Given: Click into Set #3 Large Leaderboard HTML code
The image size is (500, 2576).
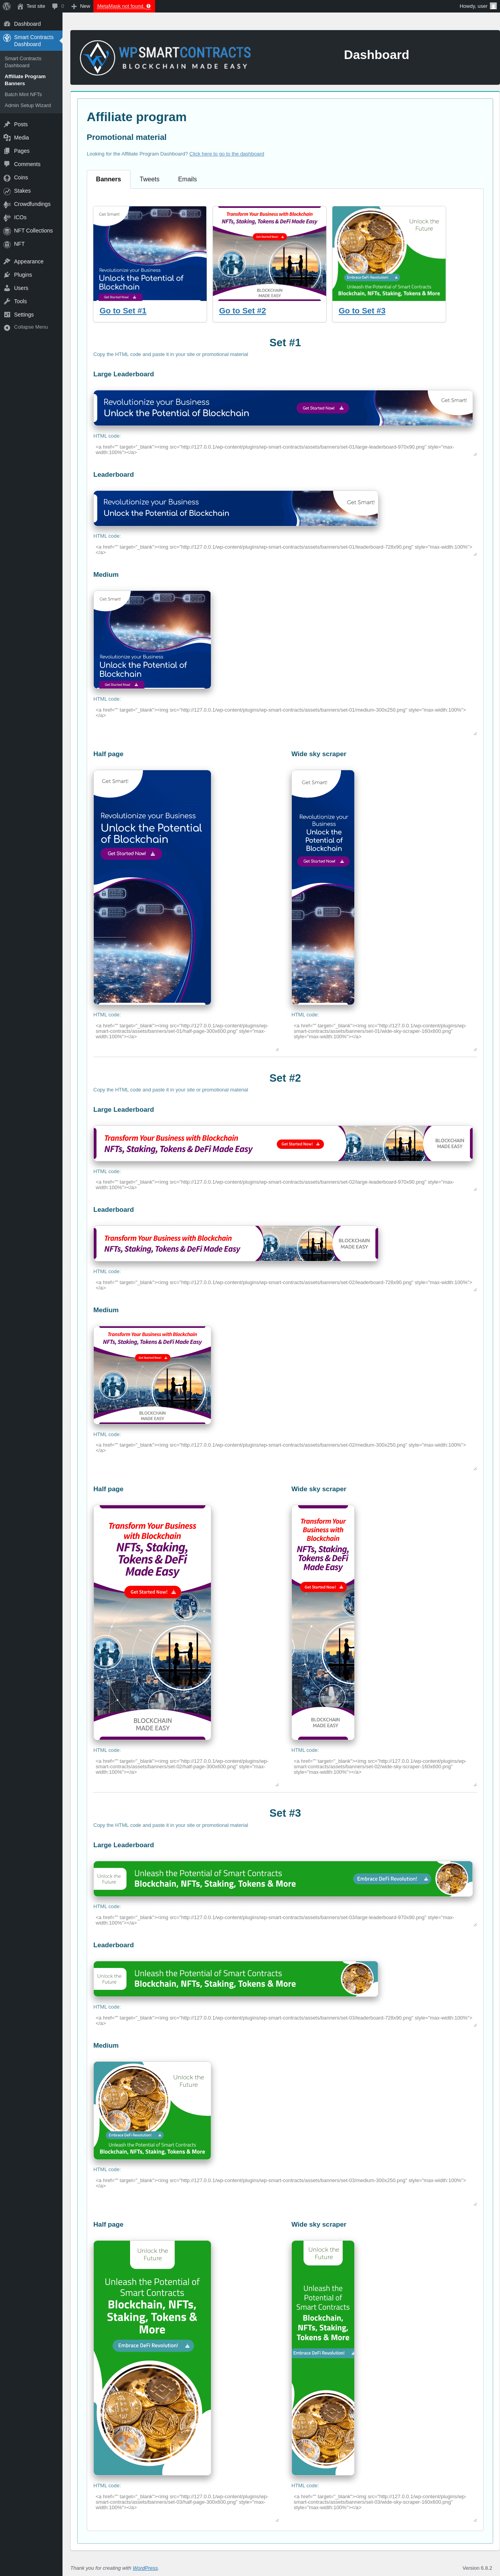Looking at the screenshot, I should coord(285,1919).
